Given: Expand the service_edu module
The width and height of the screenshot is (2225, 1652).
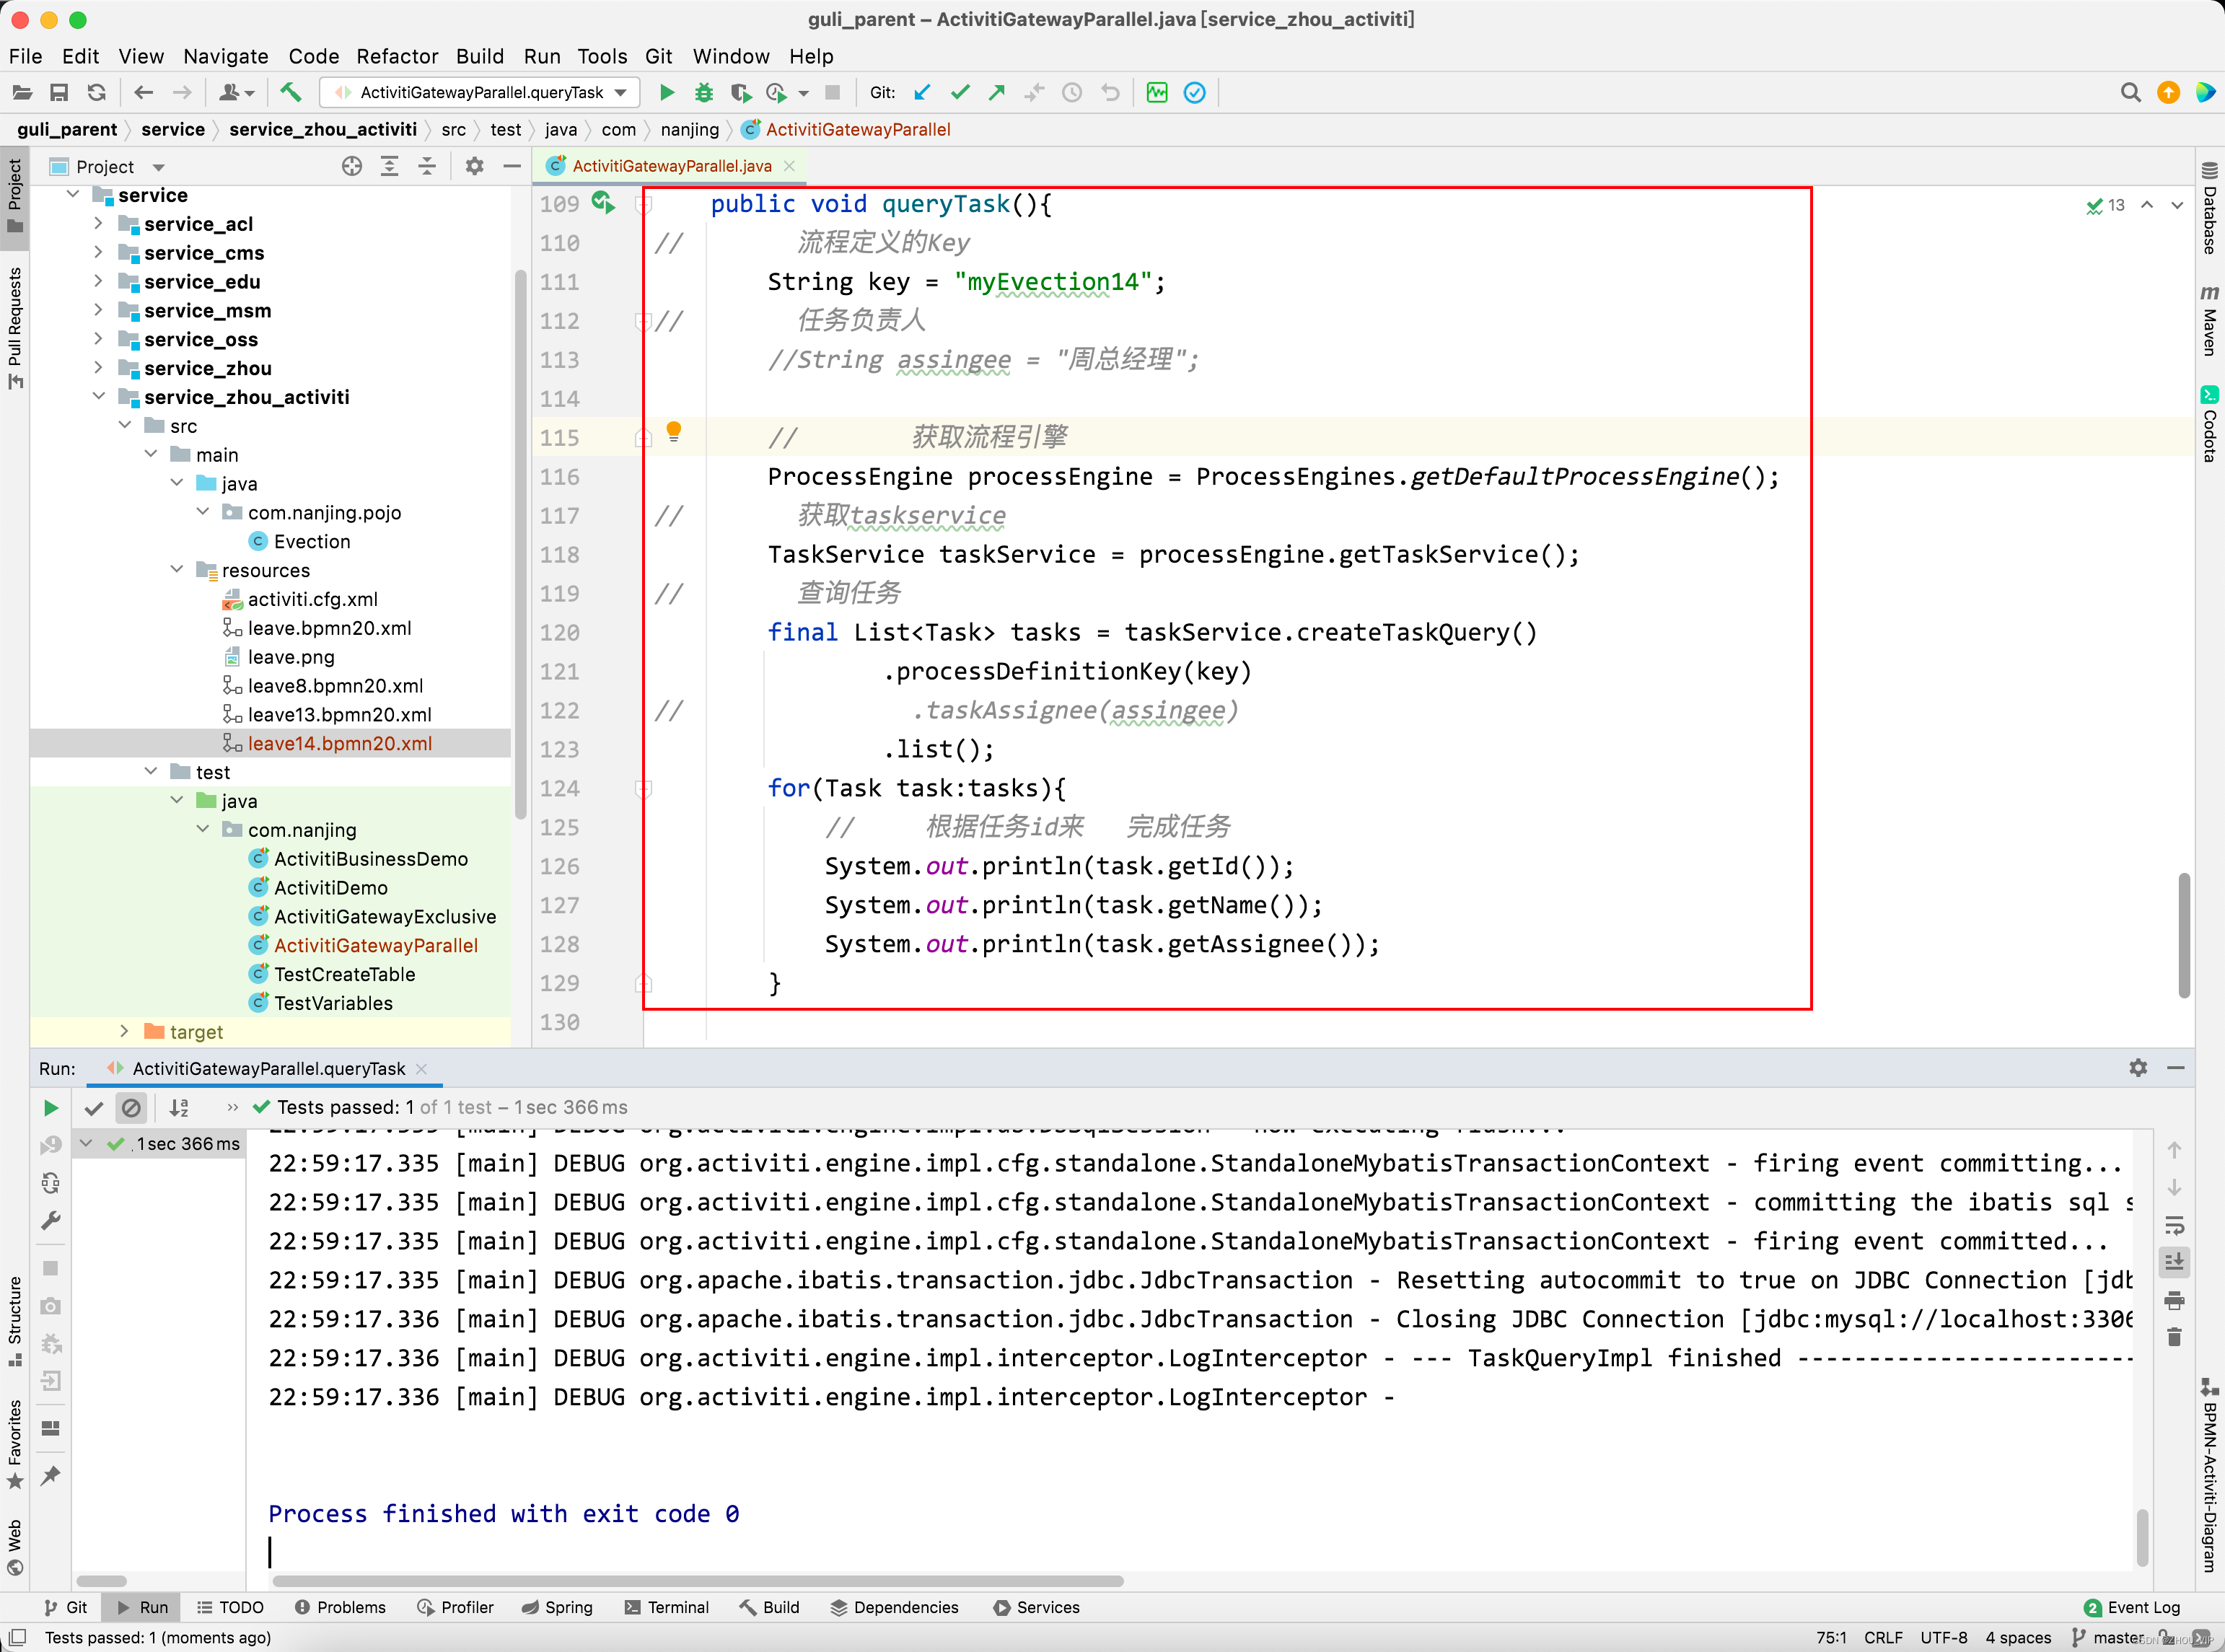Looking at the screenshot, I should (x=98, y=282).
